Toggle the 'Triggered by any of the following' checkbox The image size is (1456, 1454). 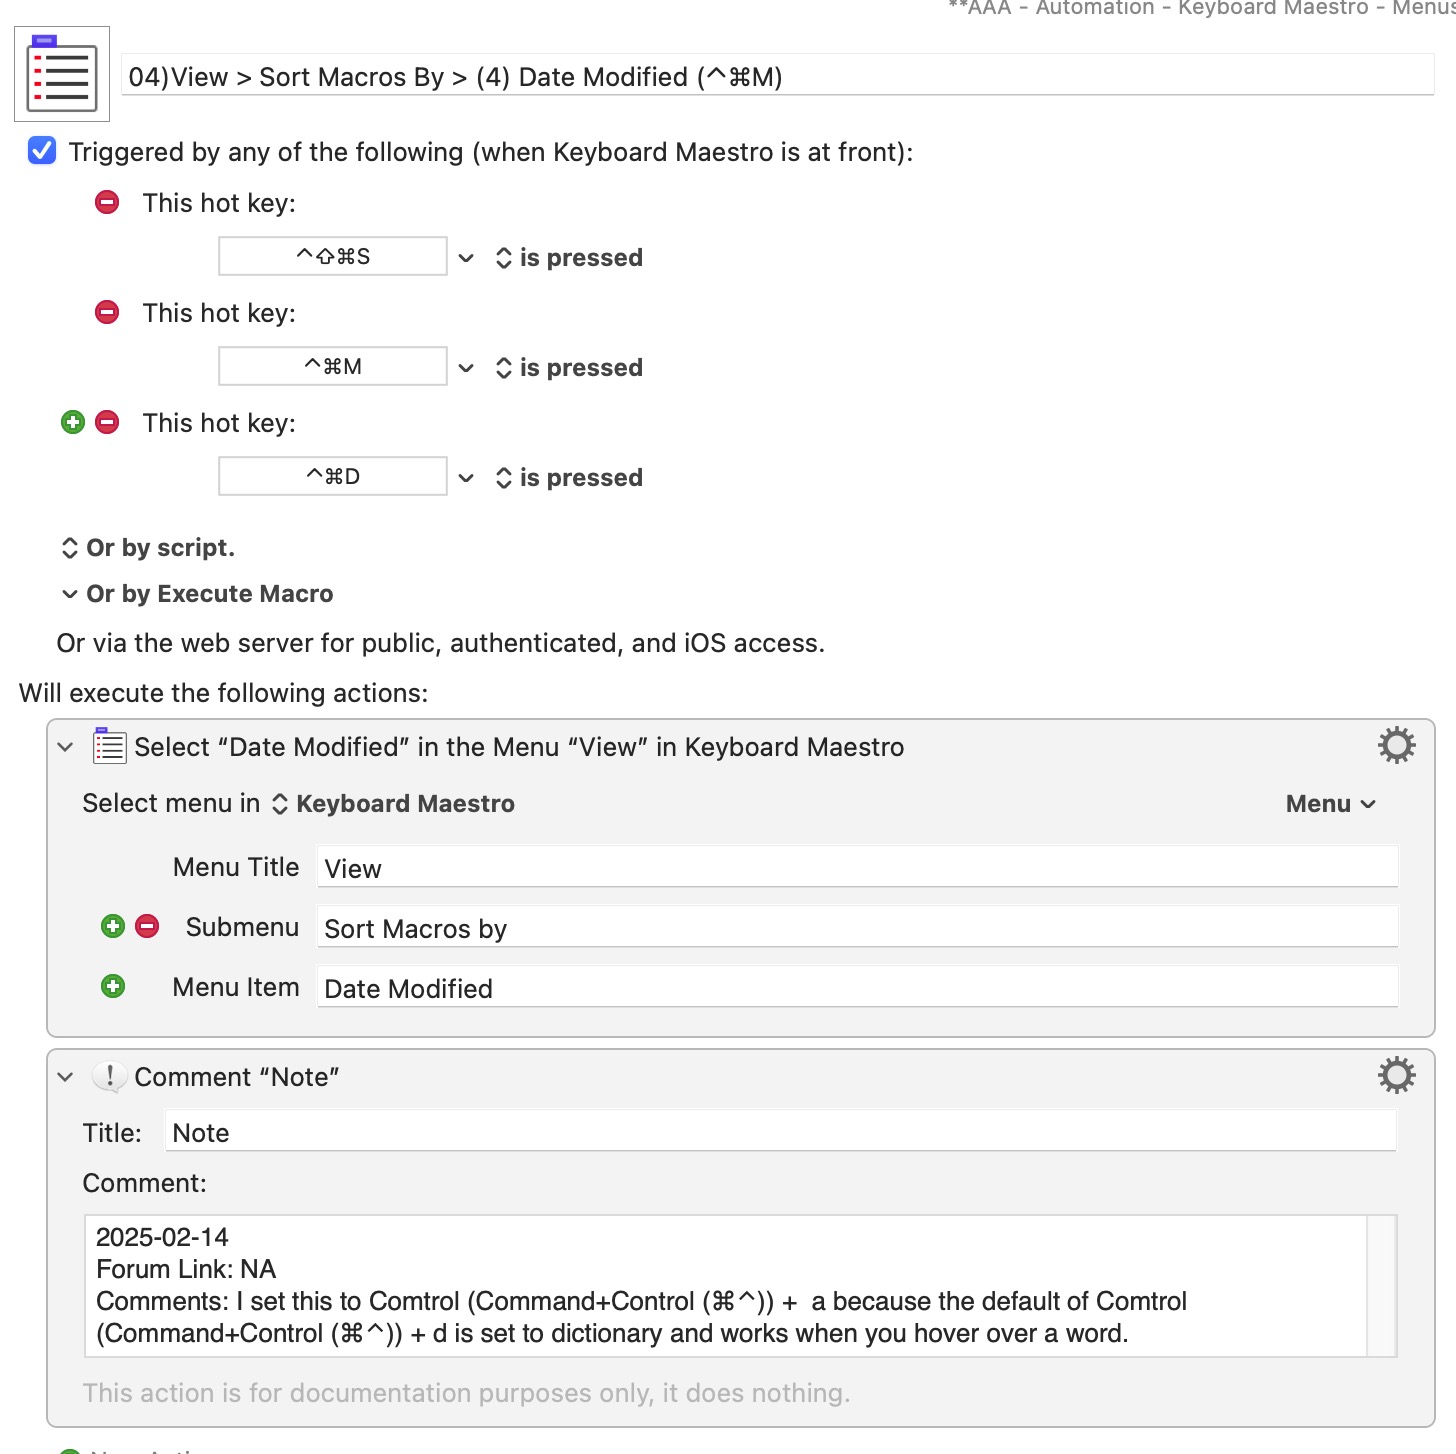tap(42, 151)
